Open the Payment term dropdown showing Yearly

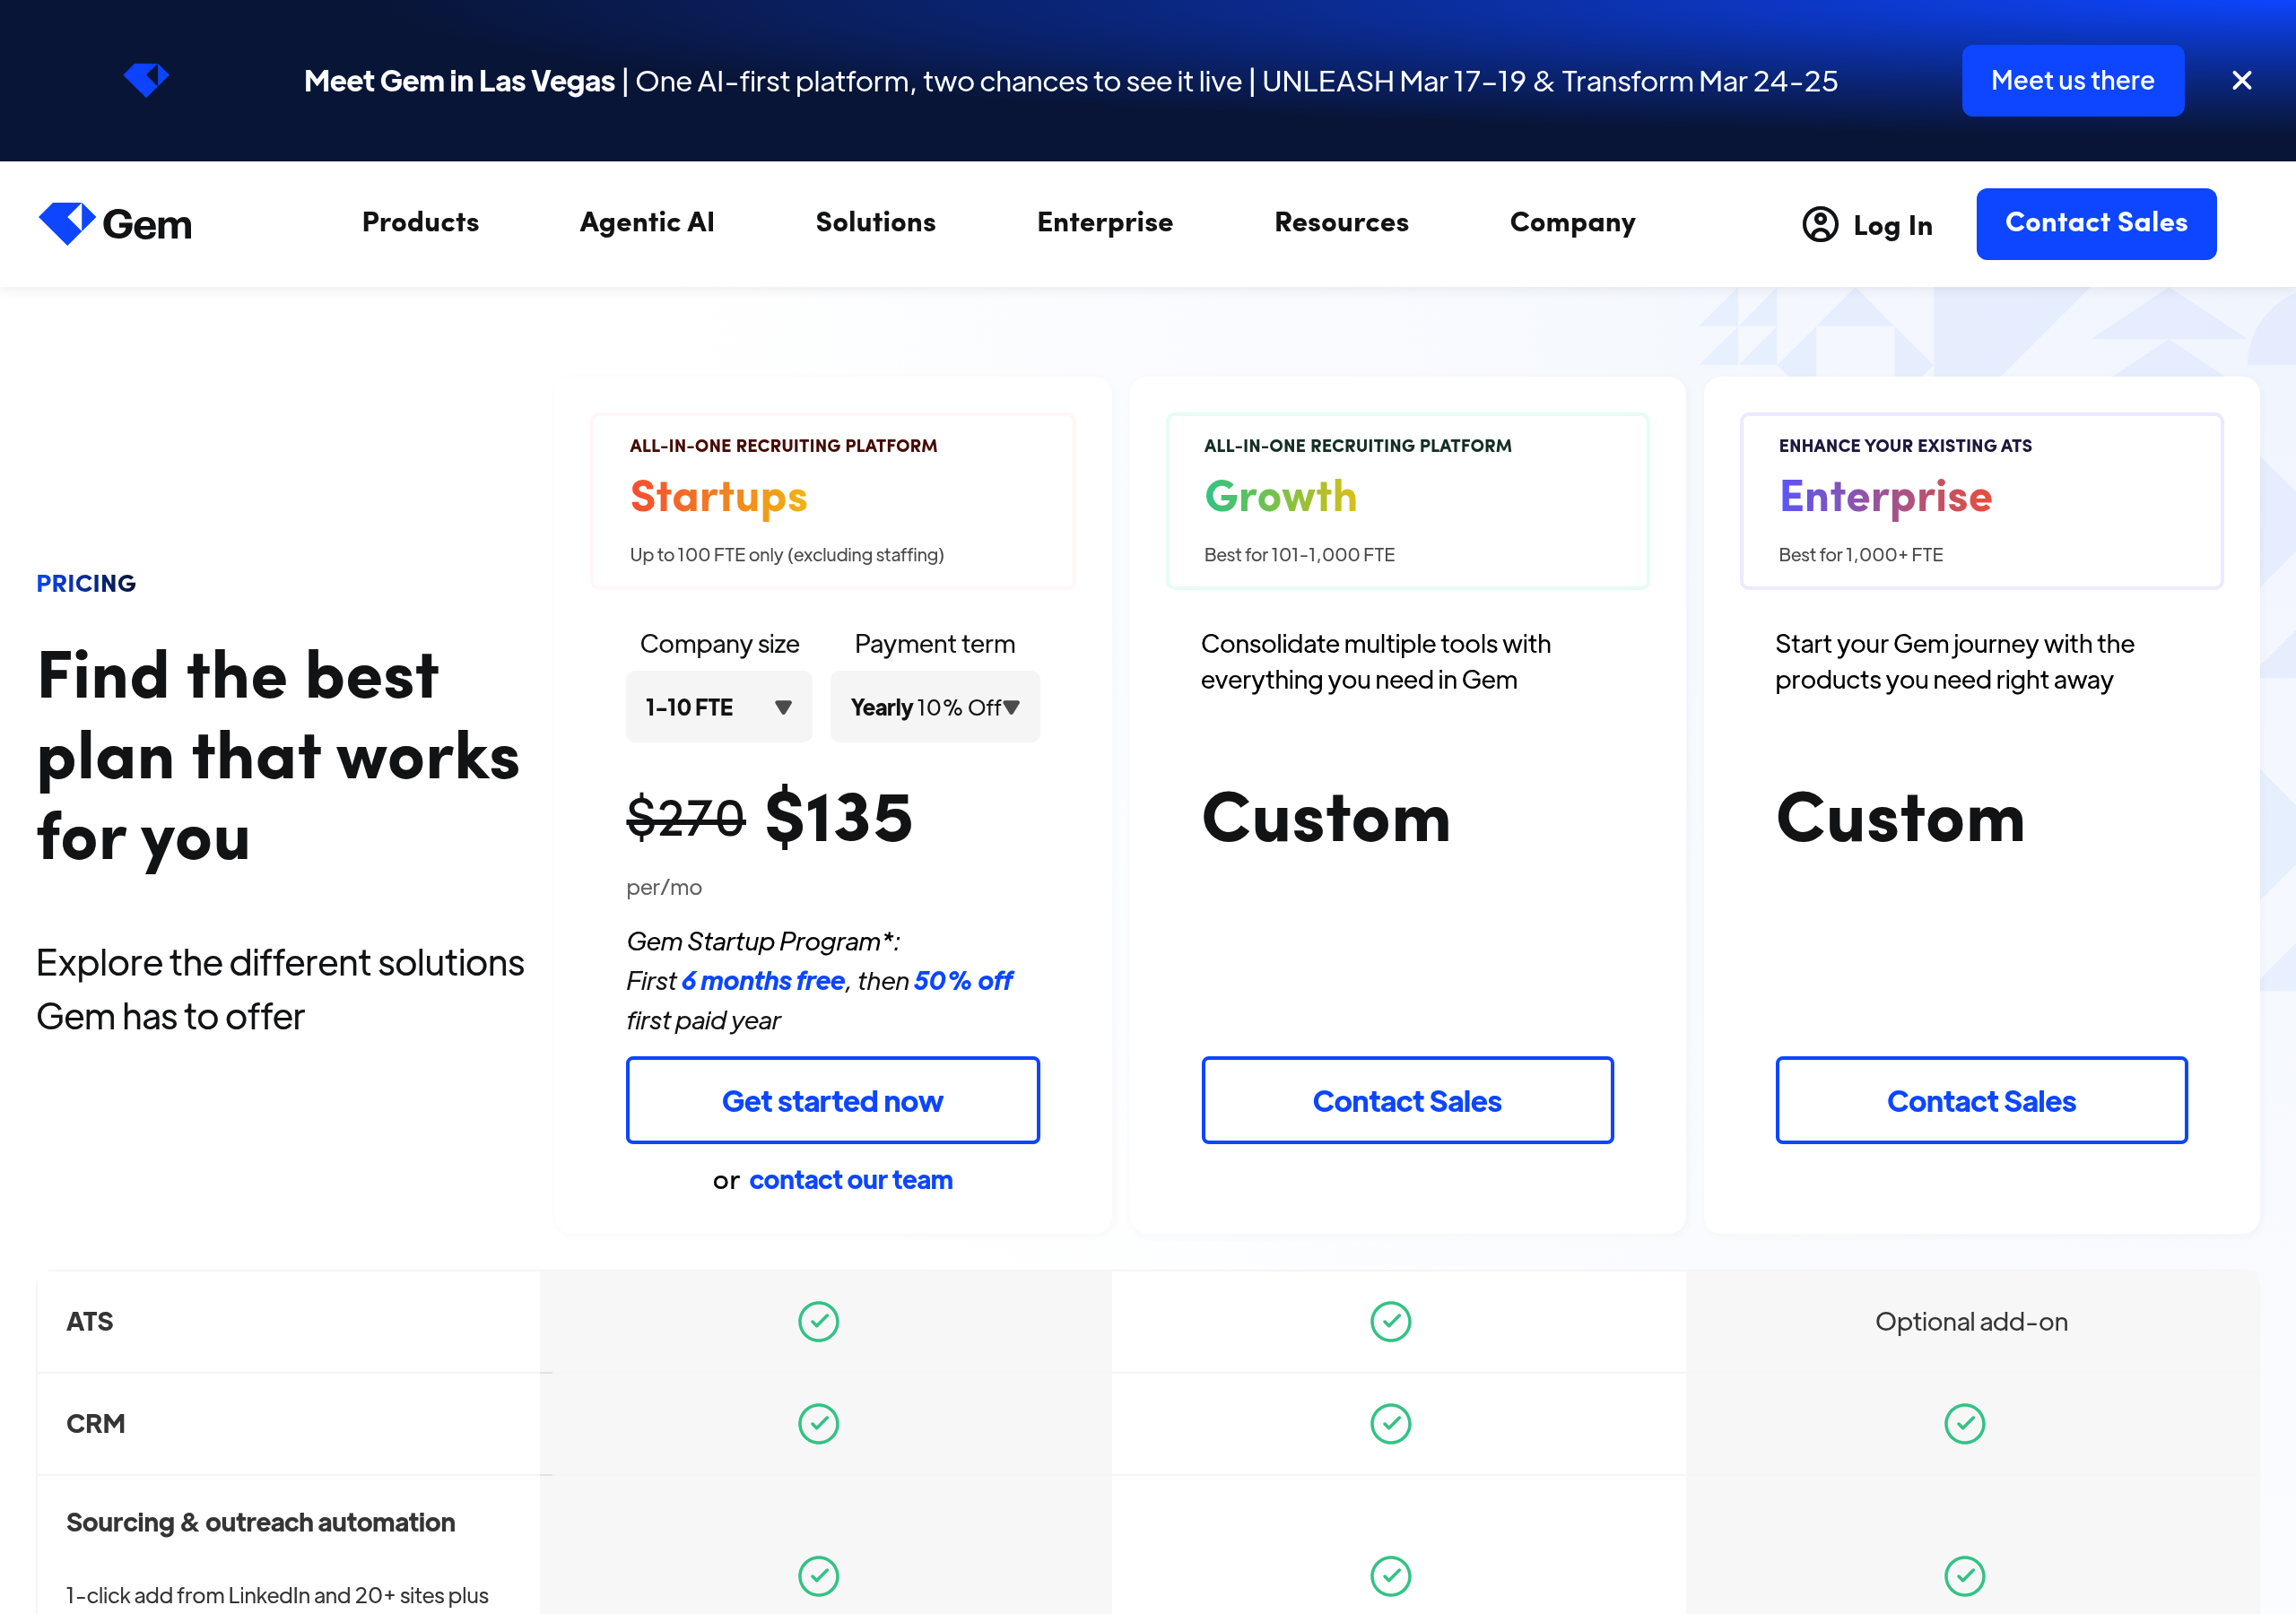point(934,706)
